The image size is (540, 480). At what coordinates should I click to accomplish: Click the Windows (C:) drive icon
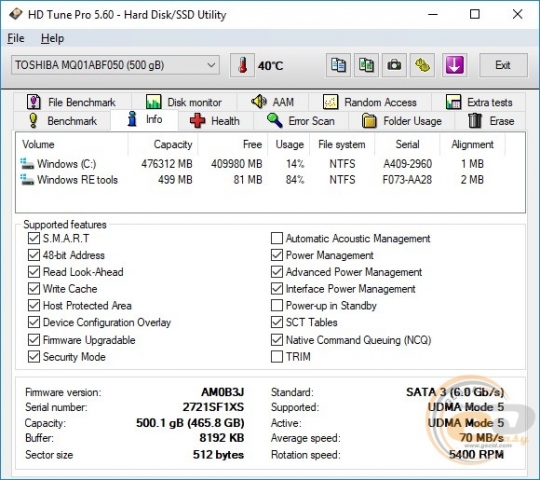click(x=27, y=164)
